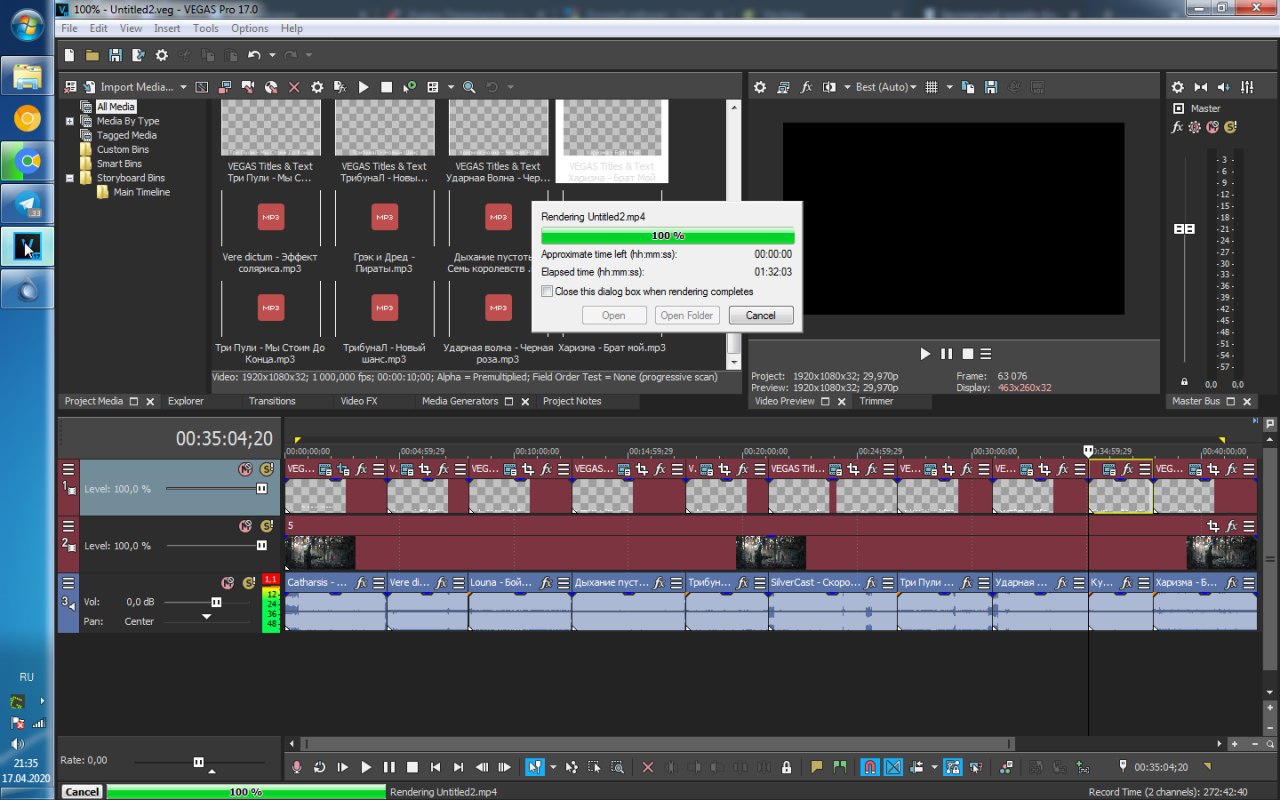Open Mixing Console icon in Master Bus
The height and width of the screenshot is (800, 1280).
(x=1248, y=87)
